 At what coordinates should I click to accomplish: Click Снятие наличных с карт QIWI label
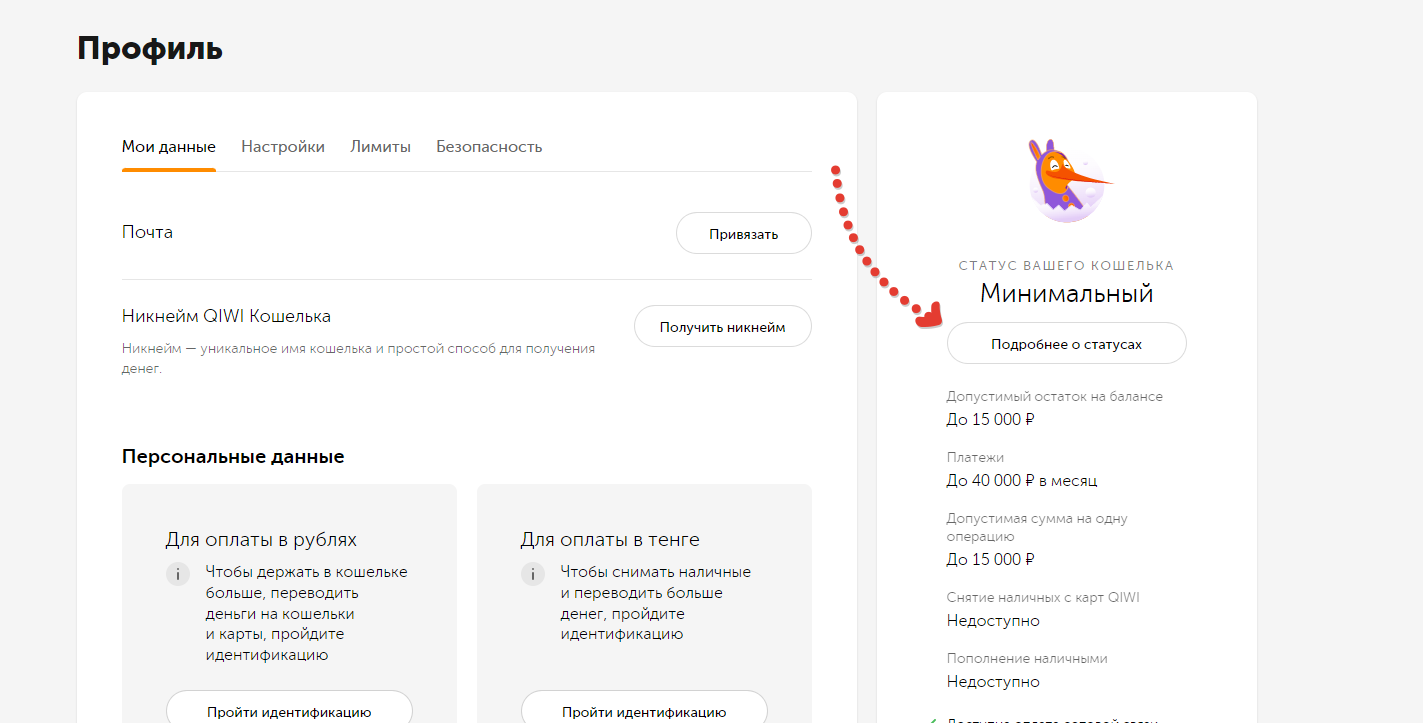click(1043, 597)
